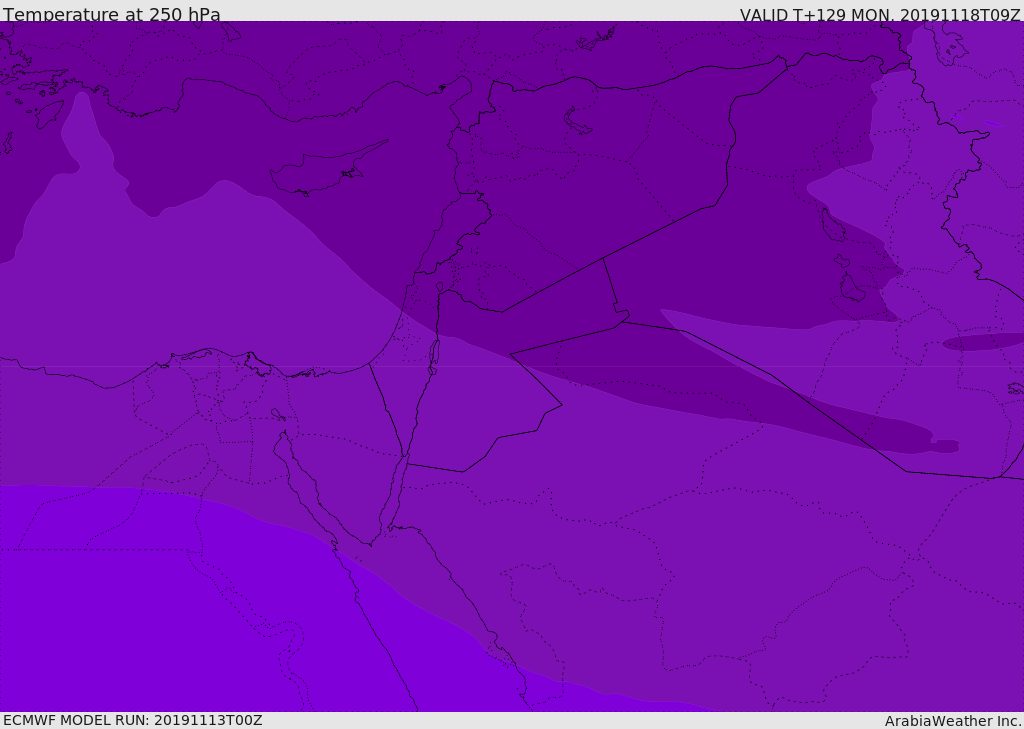
Task: Open the ArabiaWeather Inc. credit text
Action: [952, 721]
